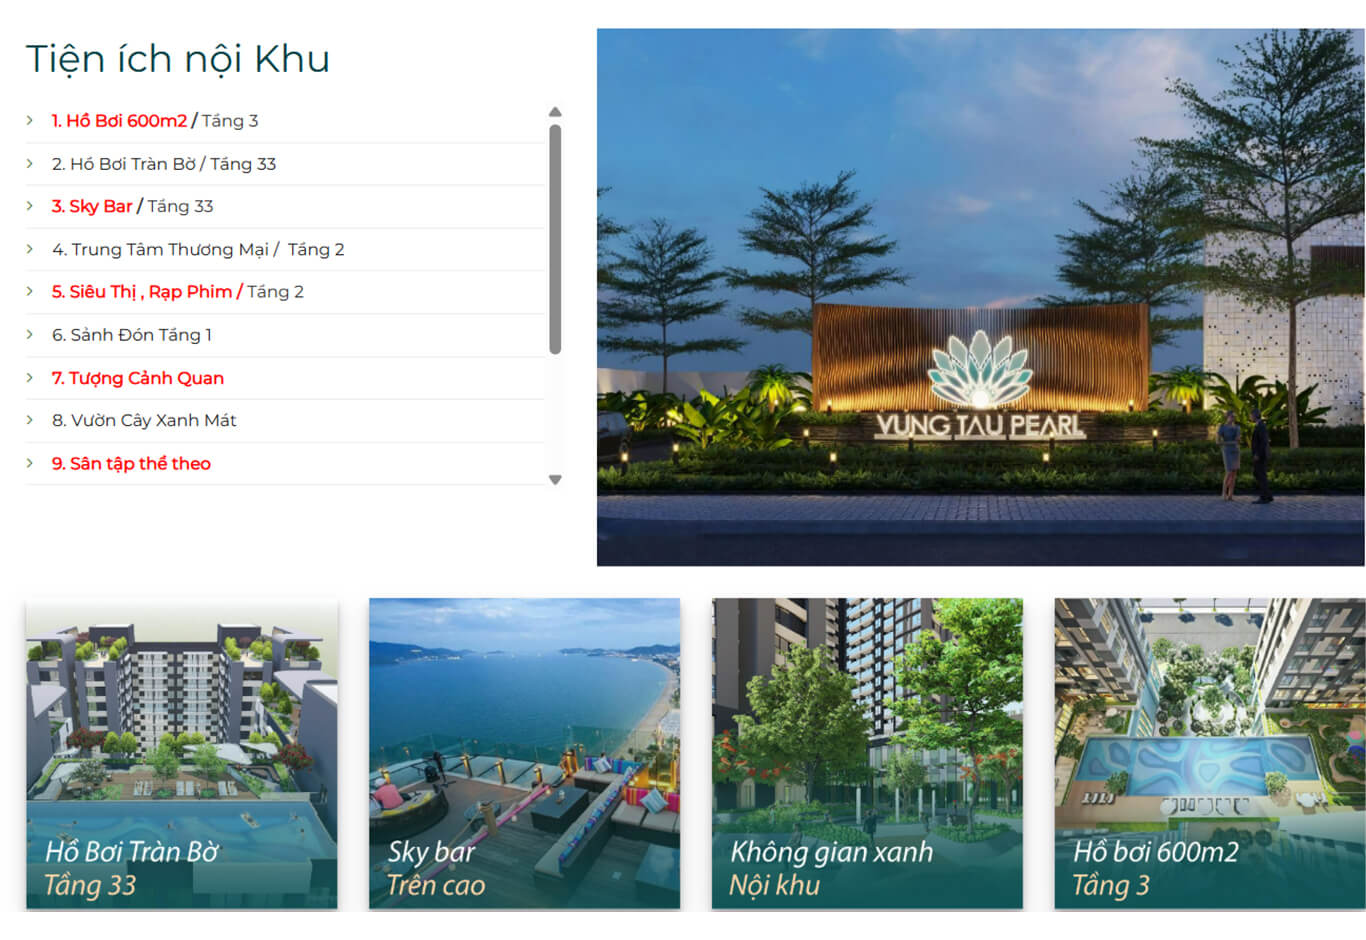The width and height of the screenshot is (1366, 940).
Task: Click chevron next to Siêu Thị, Rạp Phim
Action: click(x=30, y=291)
